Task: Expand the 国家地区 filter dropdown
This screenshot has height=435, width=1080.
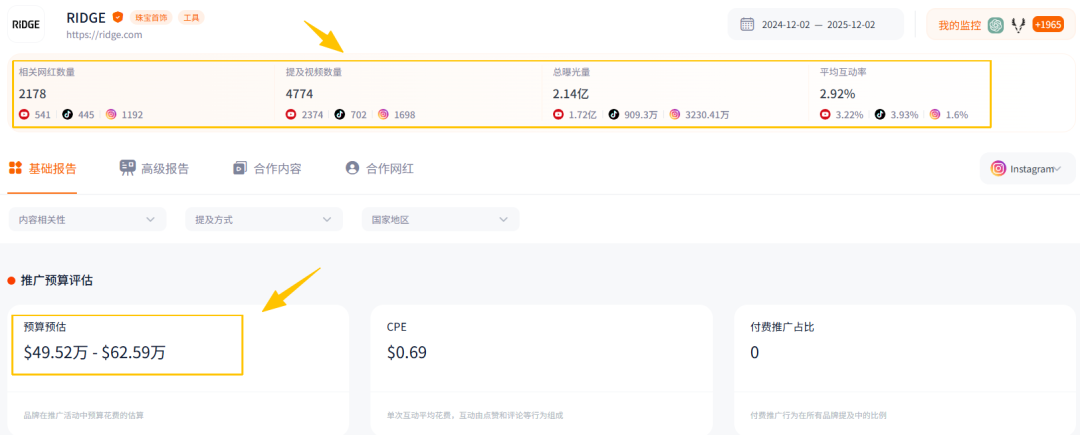Action: [441, 220]
